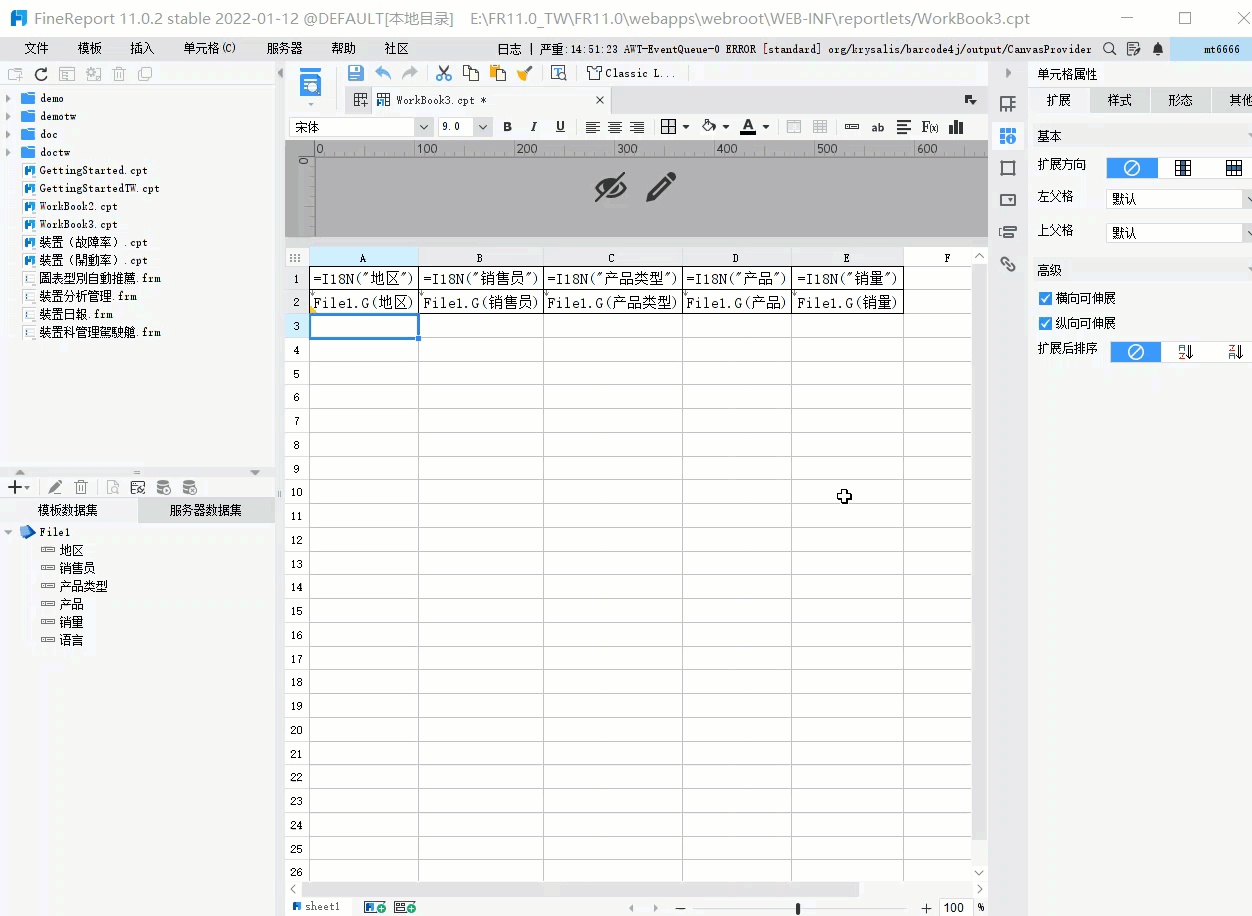1252x916 pixels.
Task: Open the font color A picker
Action: (x=747, y=127)
